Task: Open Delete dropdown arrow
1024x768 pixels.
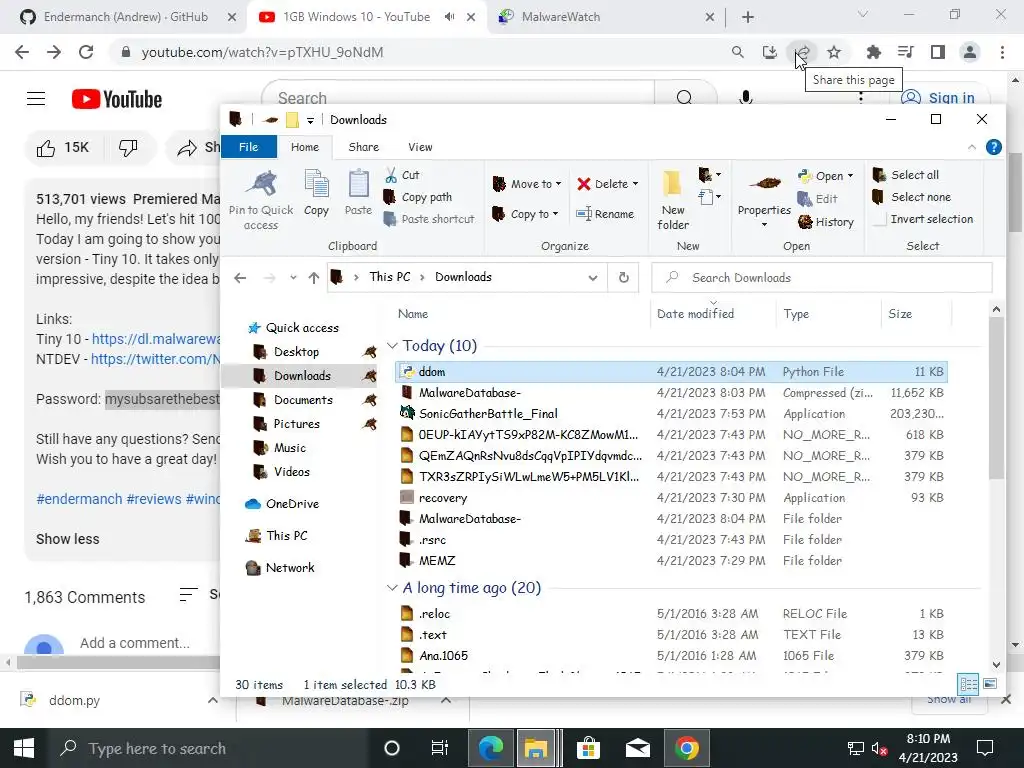Action: click(x=635, y=184)
